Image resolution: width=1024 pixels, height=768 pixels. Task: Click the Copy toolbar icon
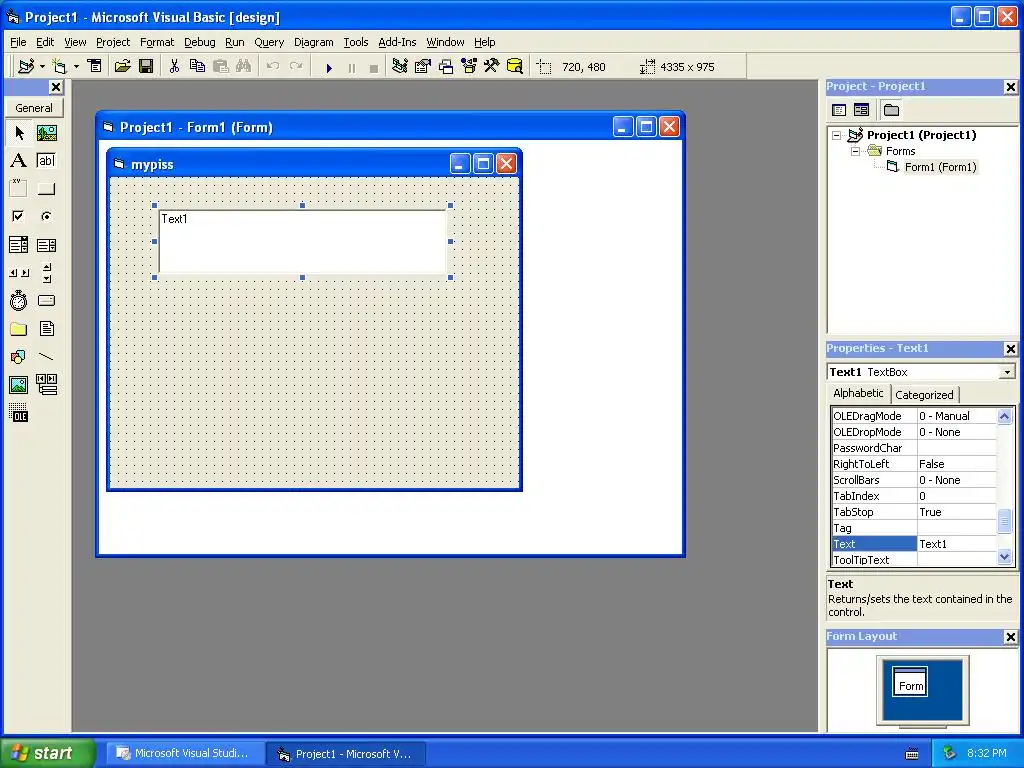point(197,66)
